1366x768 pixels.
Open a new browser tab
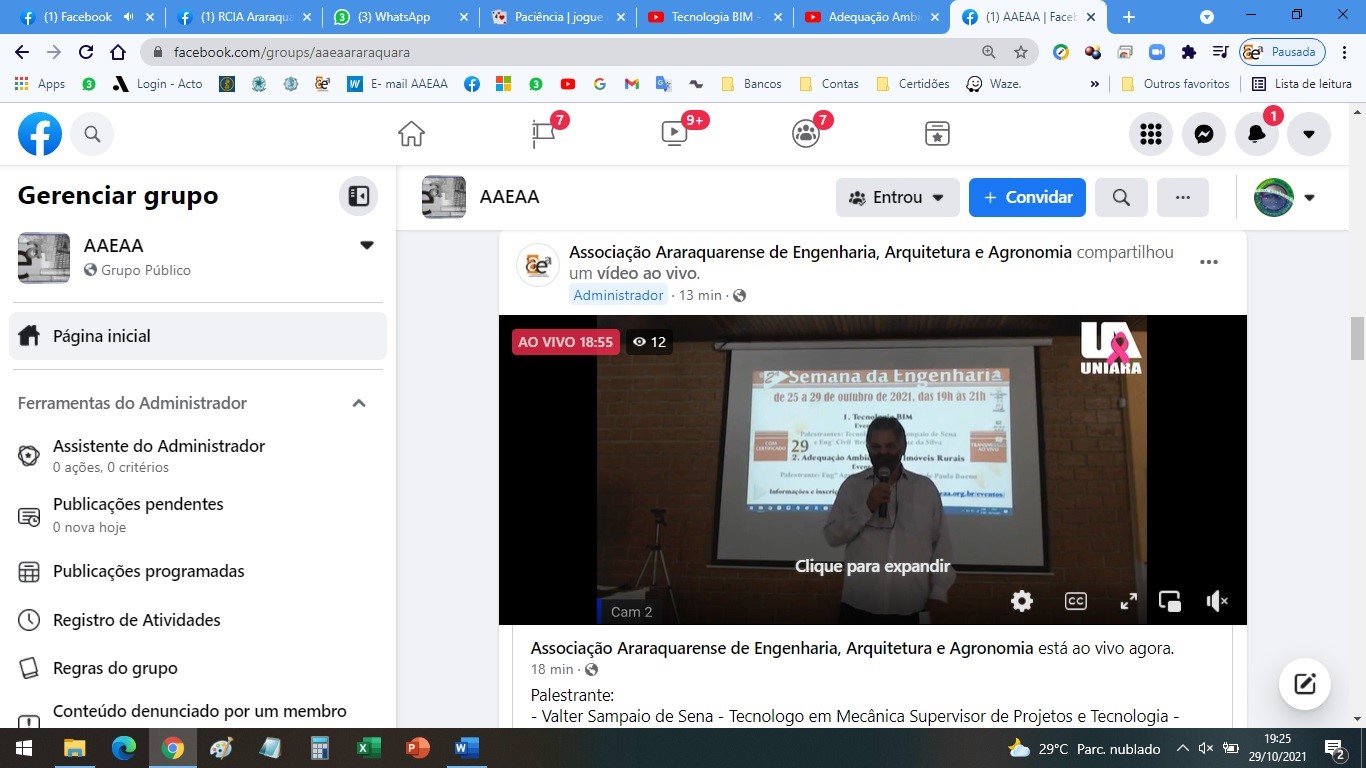coord(1129,17)
